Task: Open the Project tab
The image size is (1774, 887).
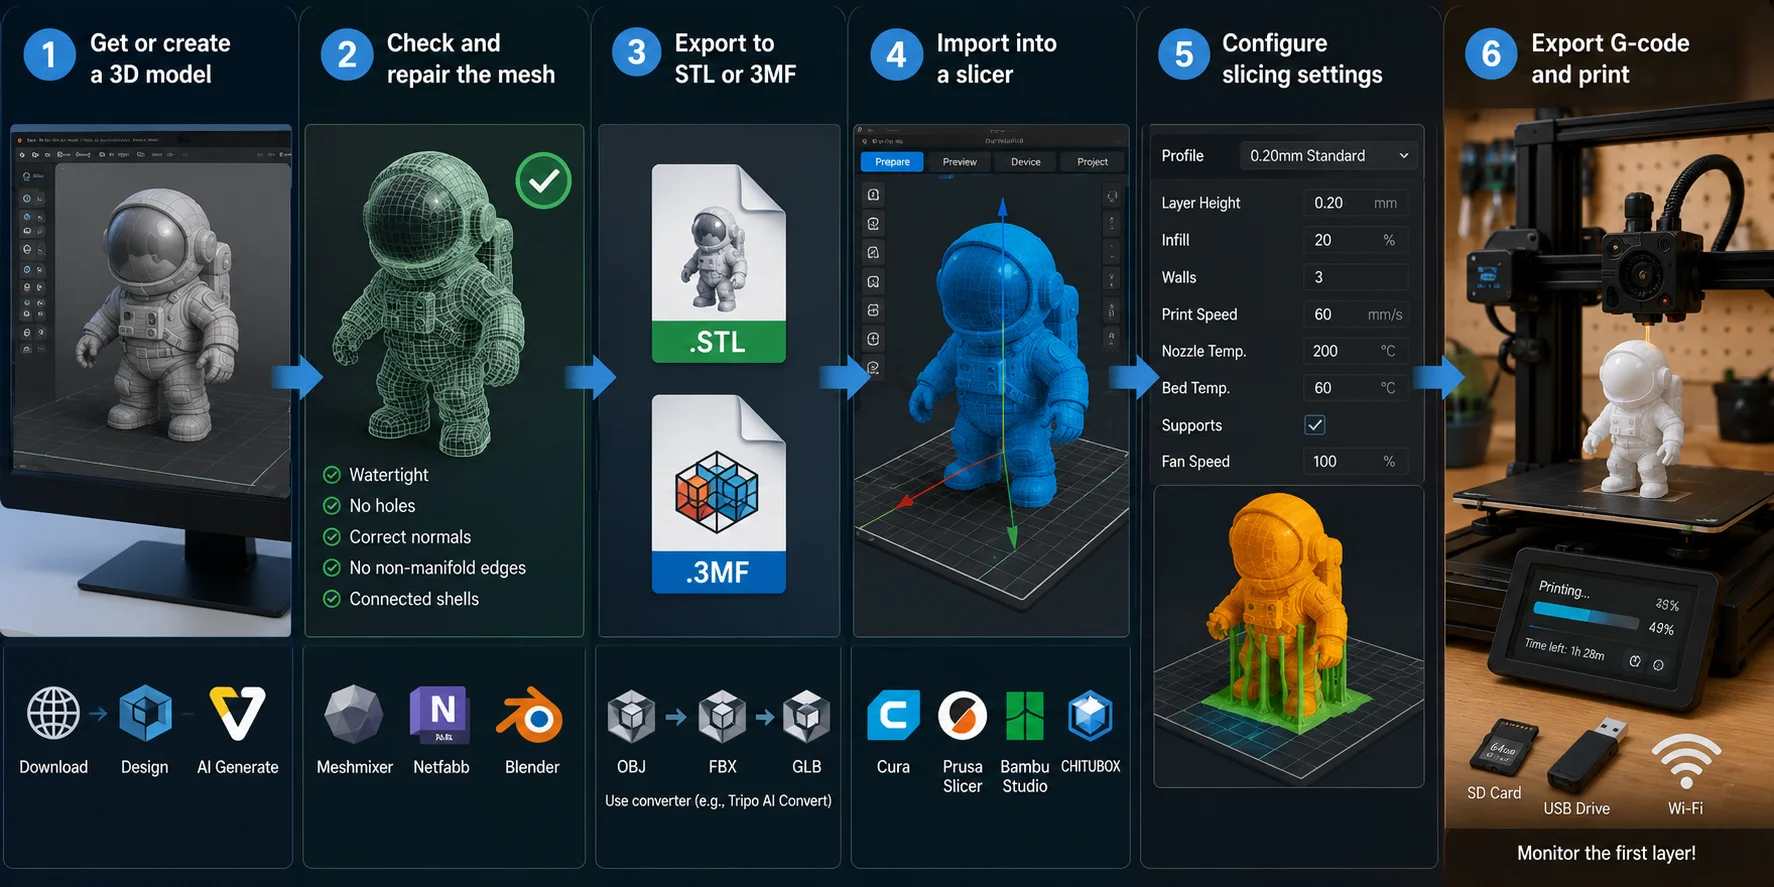Action: (x=1092, y=162)
